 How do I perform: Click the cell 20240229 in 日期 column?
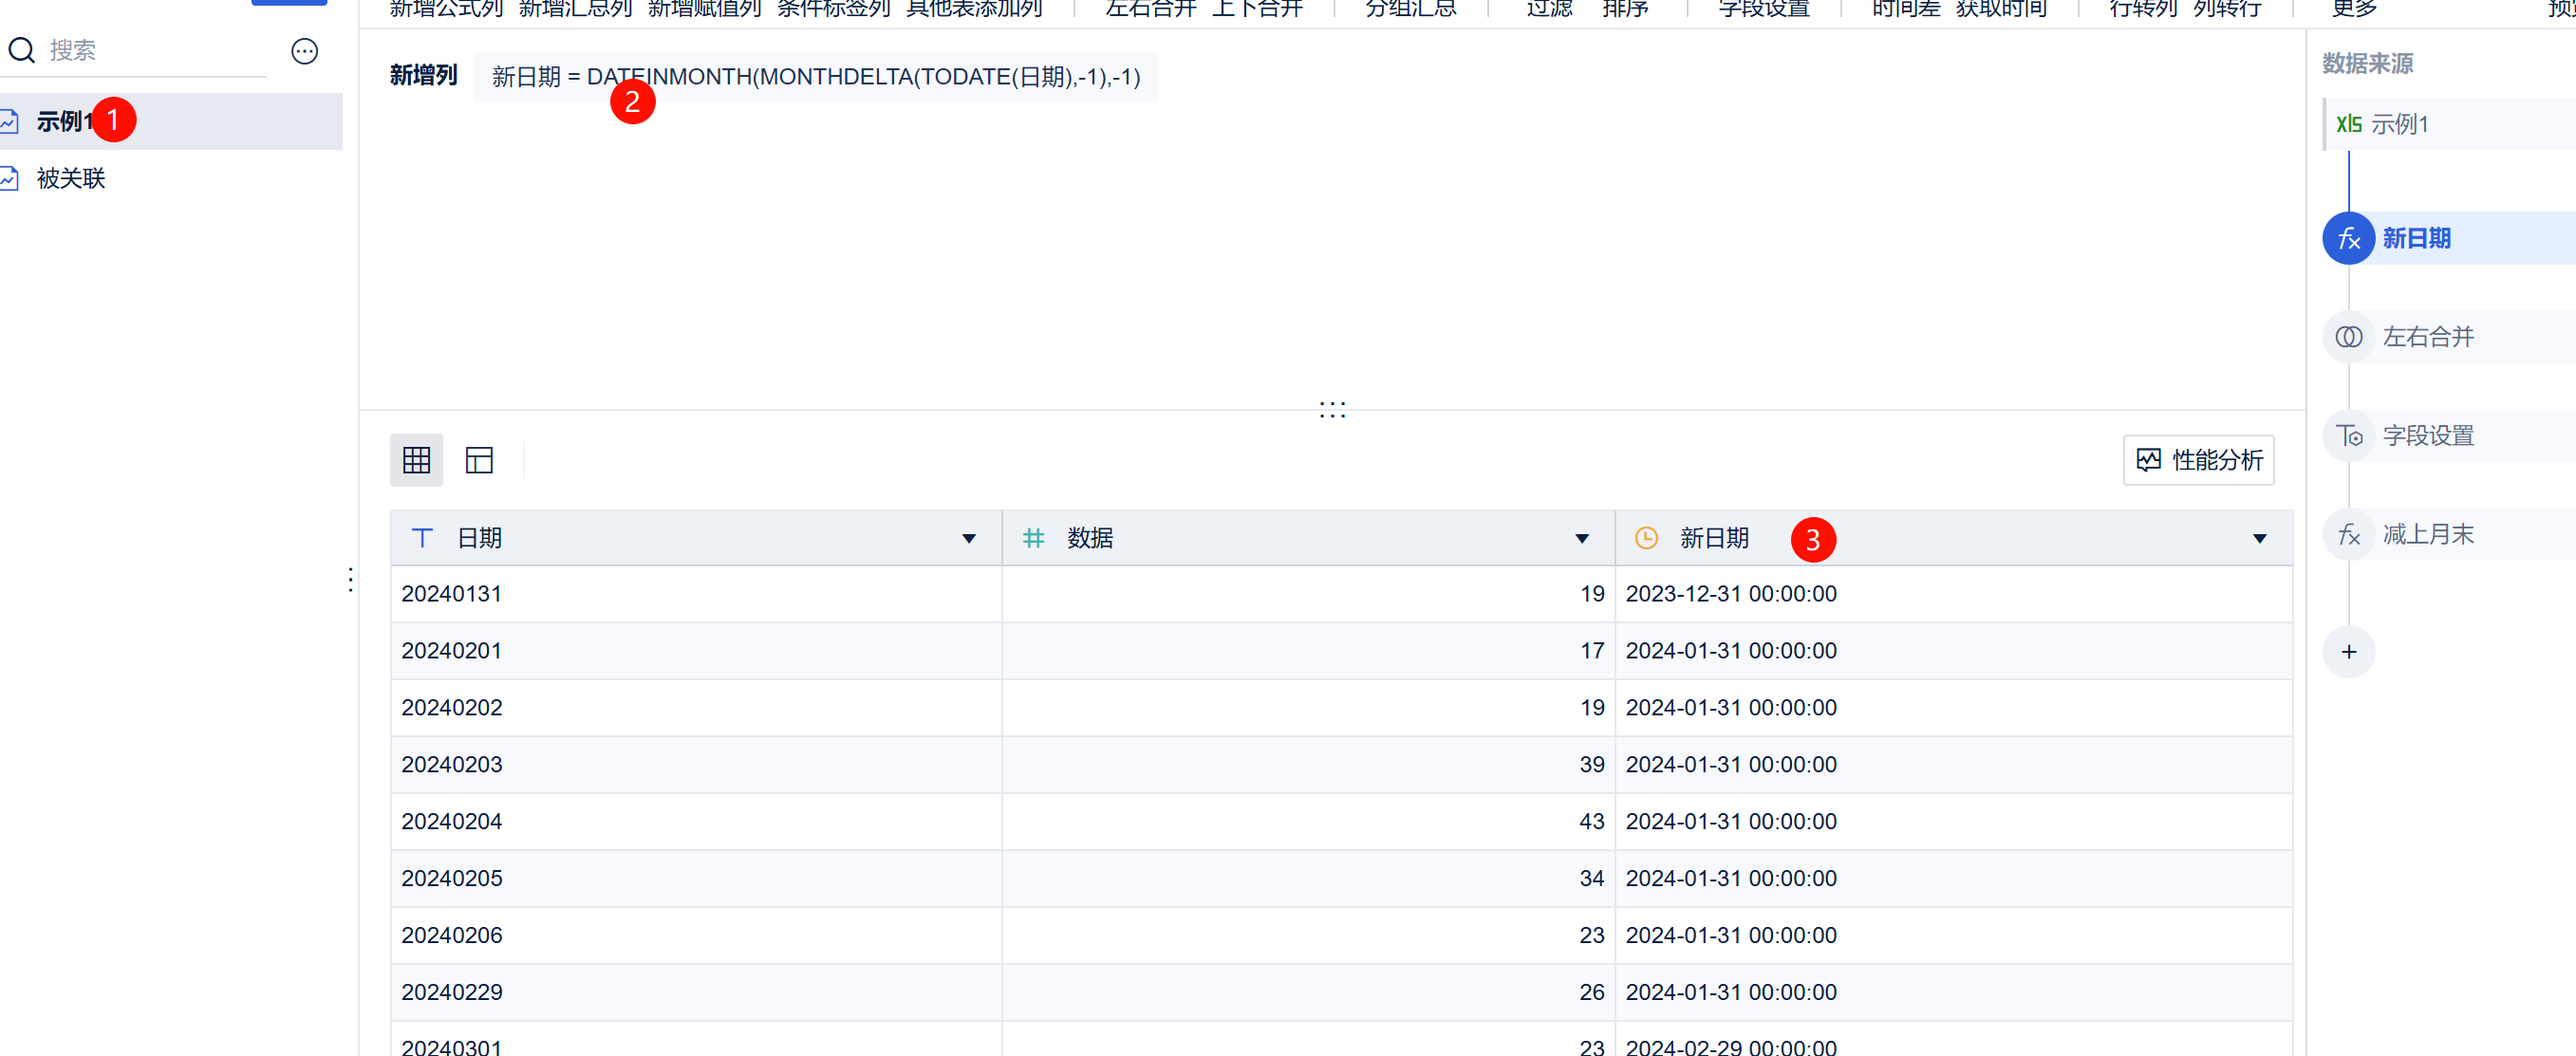(x=696, y=993)
